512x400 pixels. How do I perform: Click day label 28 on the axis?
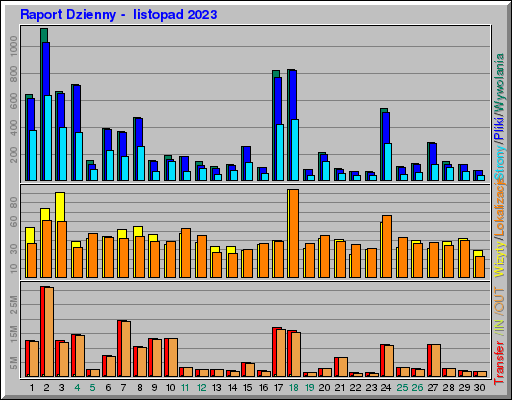point(448,388)
